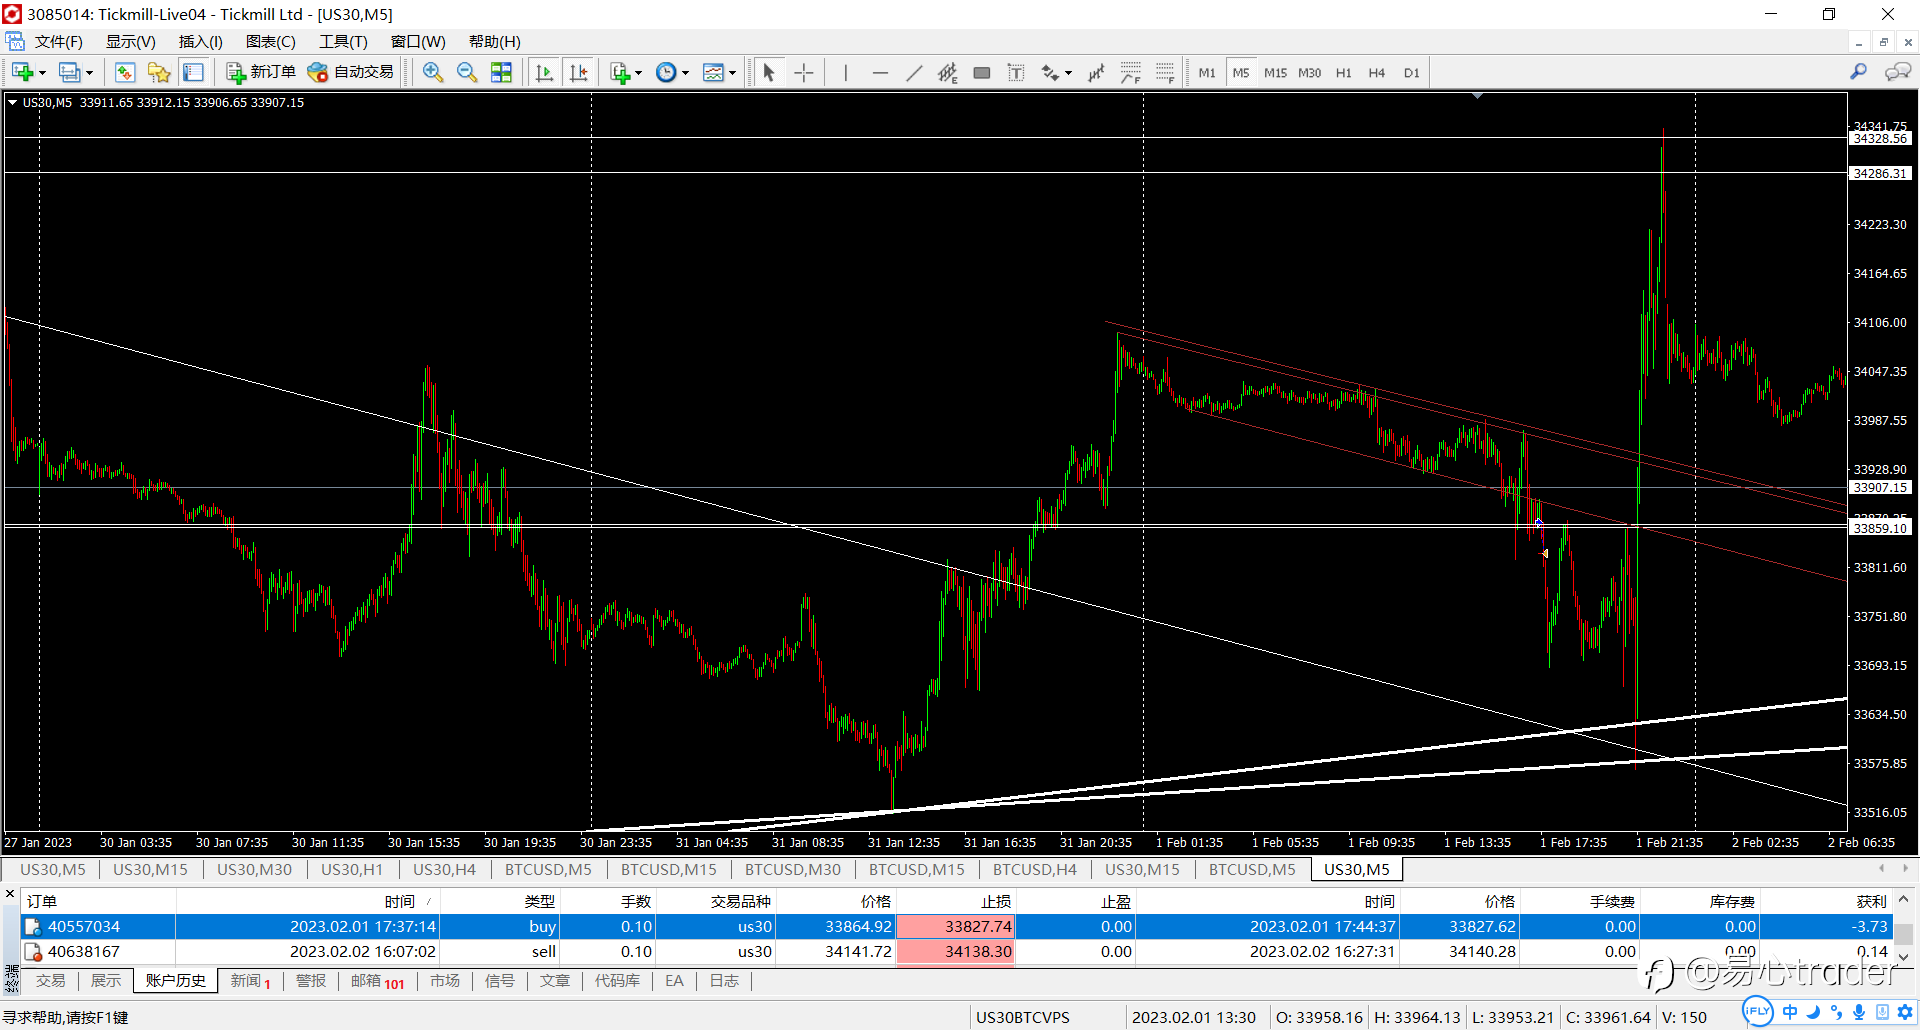The height and width of the screenshot is (1030, 1920).
Task: Click the triangle beside US30,M5 chart title
Action: (12, 102)
